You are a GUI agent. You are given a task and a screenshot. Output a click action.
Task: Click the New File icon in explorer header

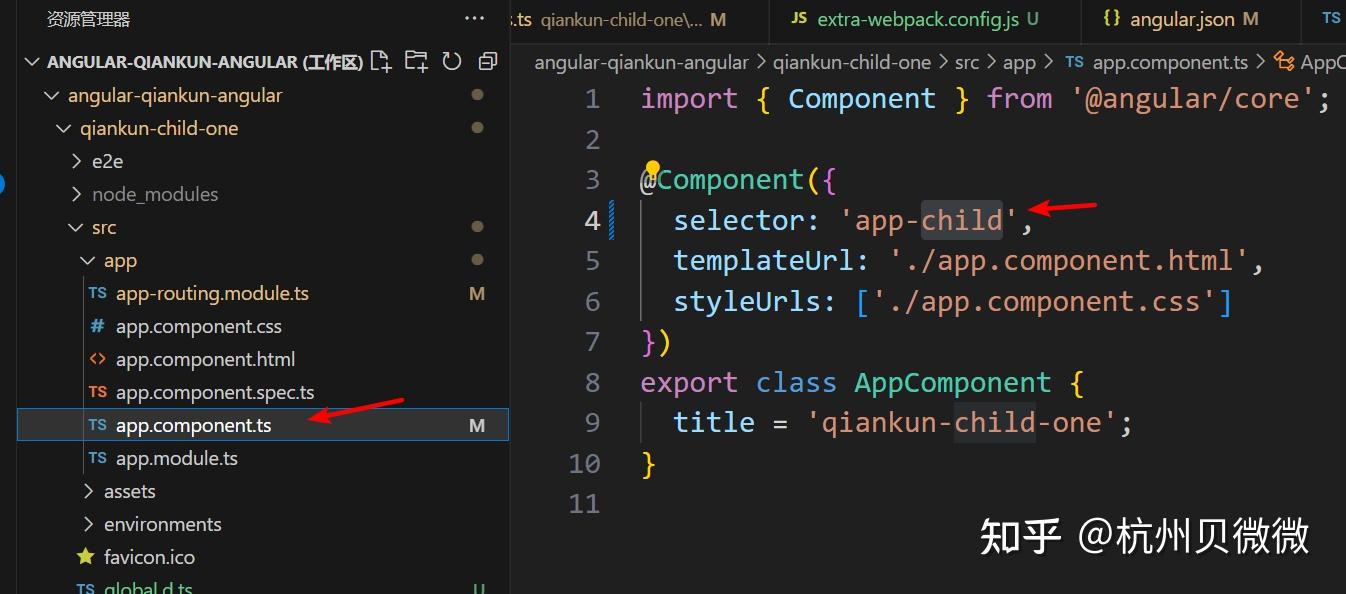click(x=381, y=62)
